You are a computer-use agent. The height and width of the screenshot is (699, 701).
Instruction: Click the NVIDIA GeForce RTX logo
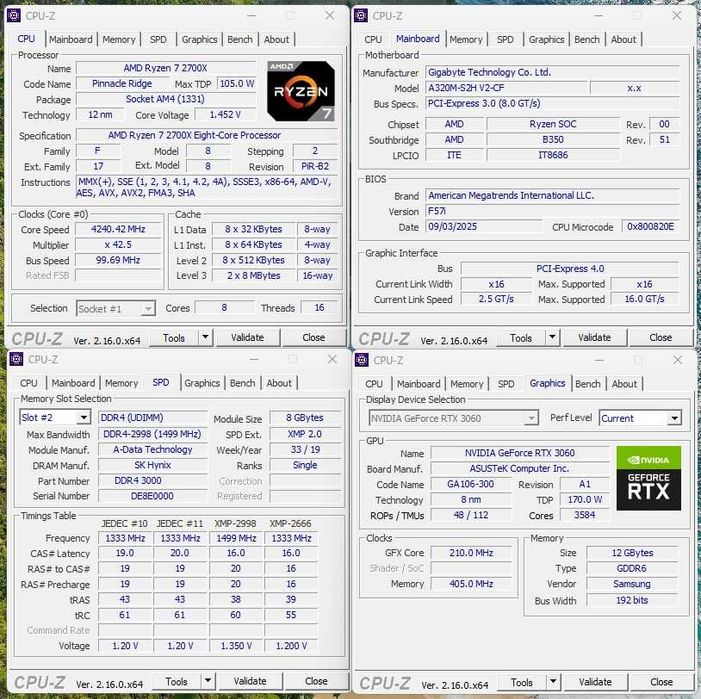point(649,478)
